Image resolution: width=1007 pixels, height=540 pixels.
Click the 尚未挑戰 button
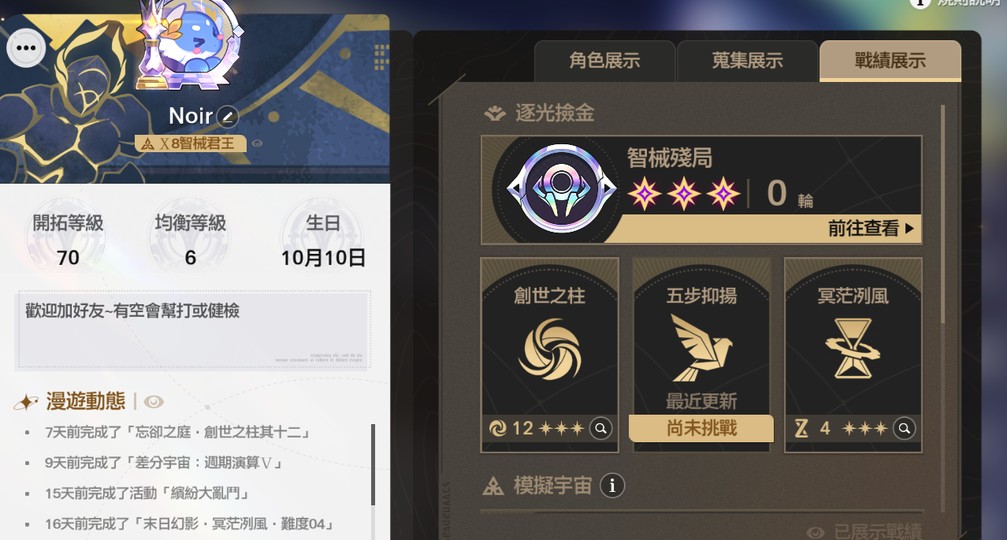(x=701, y=428)
